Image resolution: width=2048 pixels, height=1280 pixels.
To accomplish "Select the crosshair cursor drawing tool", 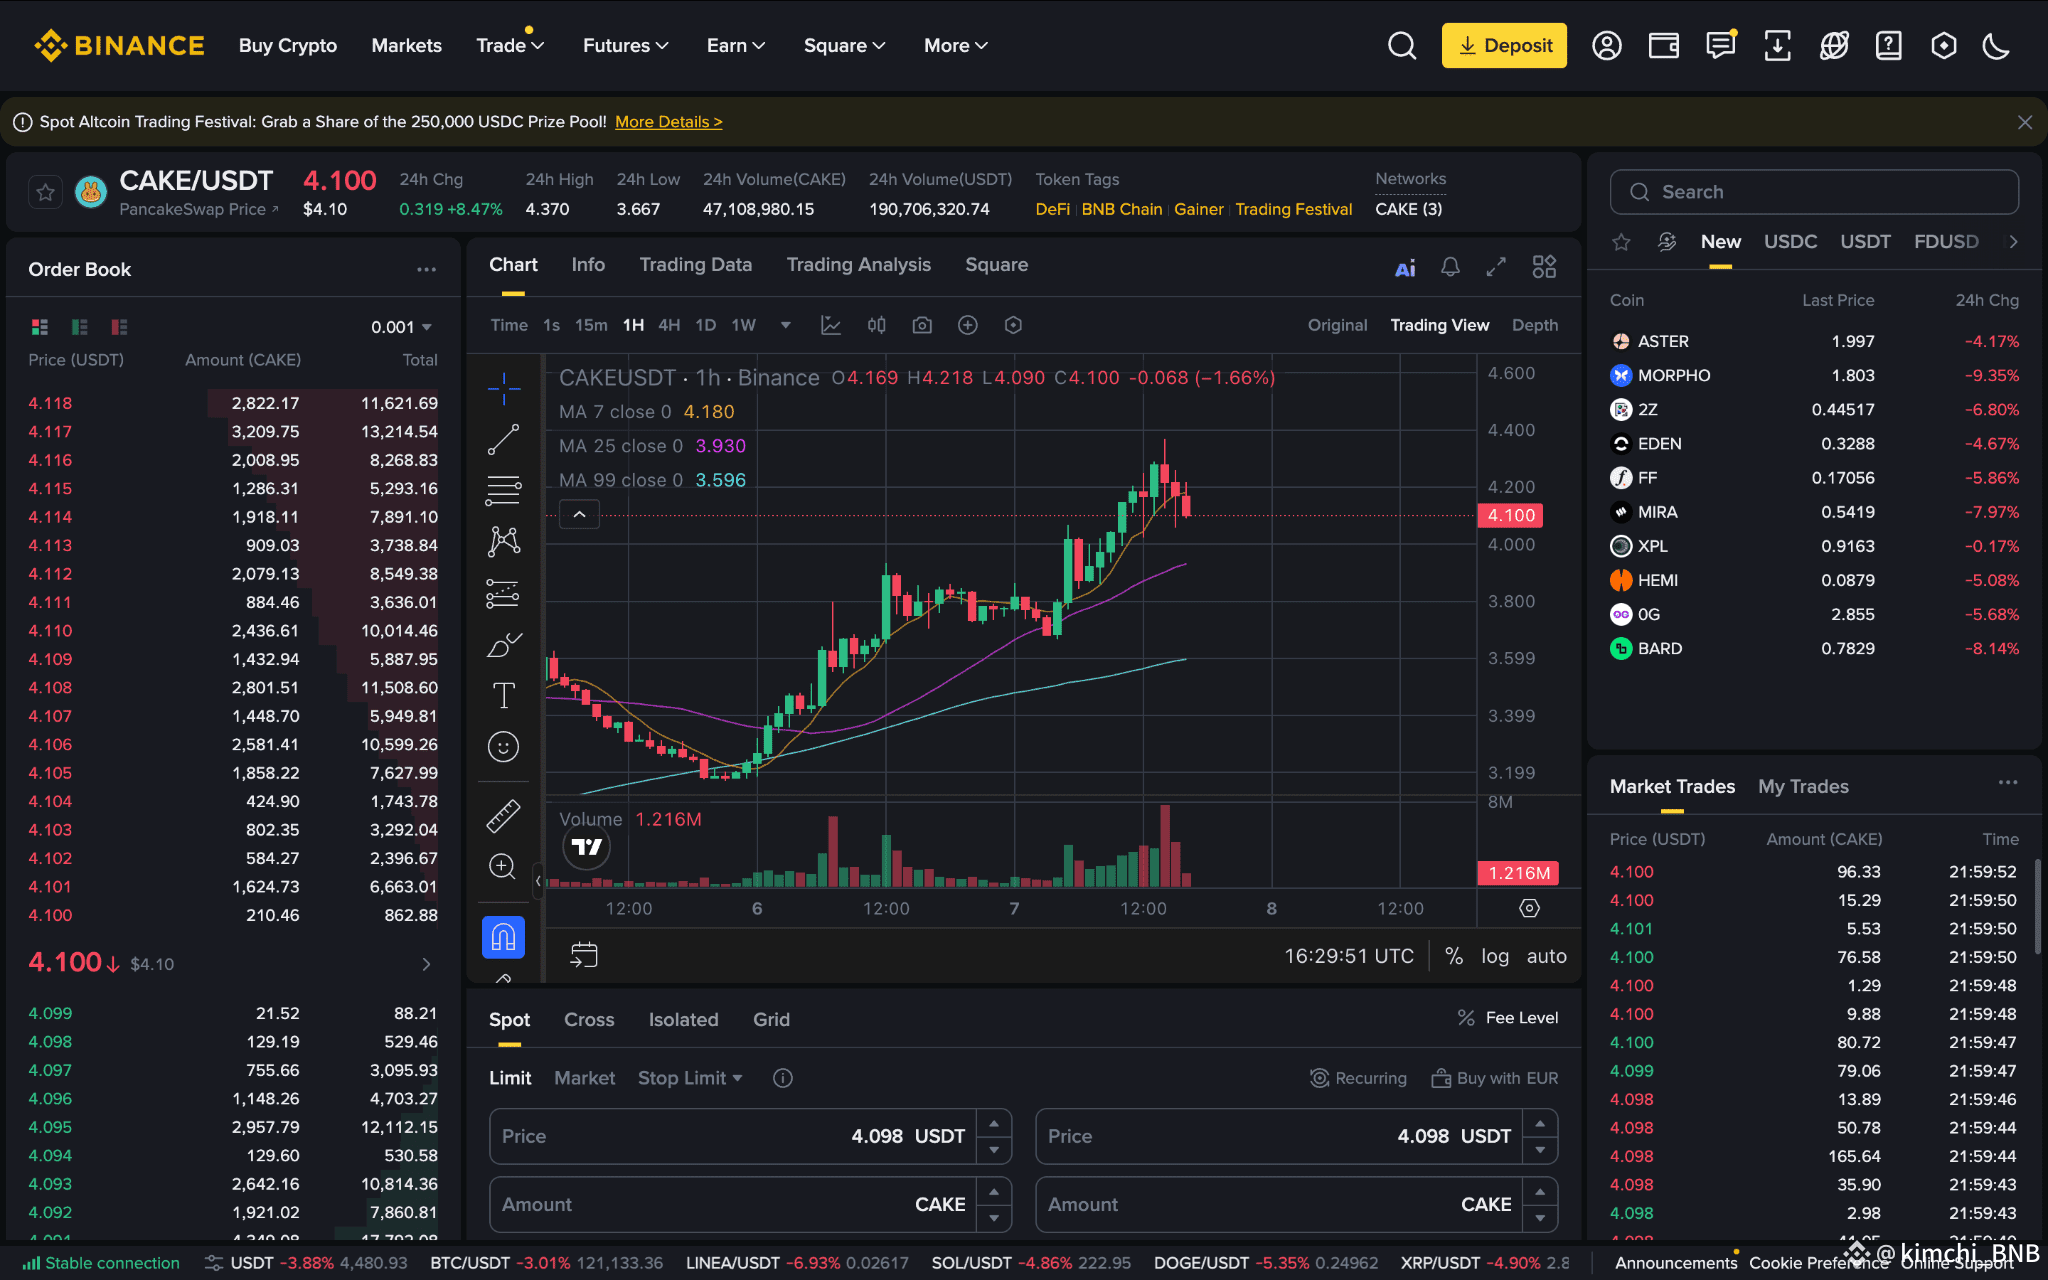I will tap(503, 388).
